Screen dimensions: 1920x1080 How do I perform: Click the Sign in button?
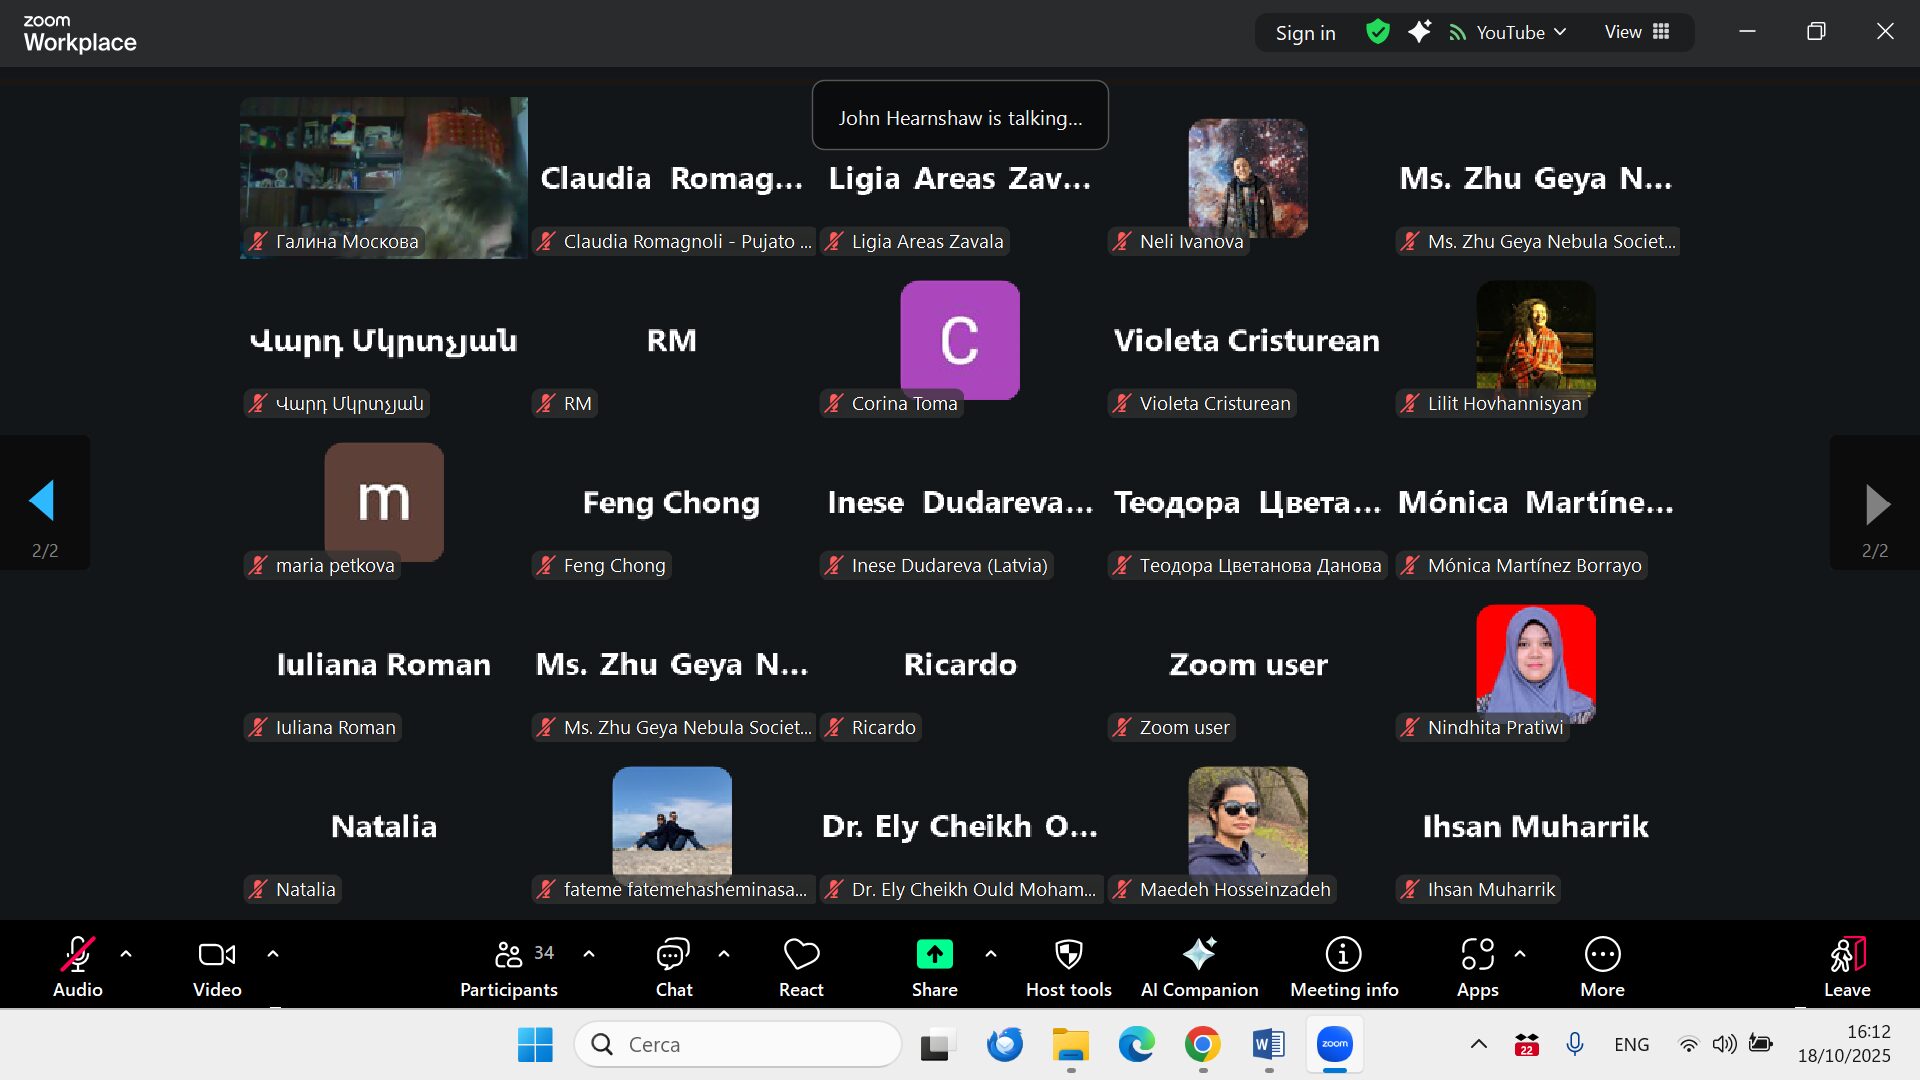pos(1305,33)
